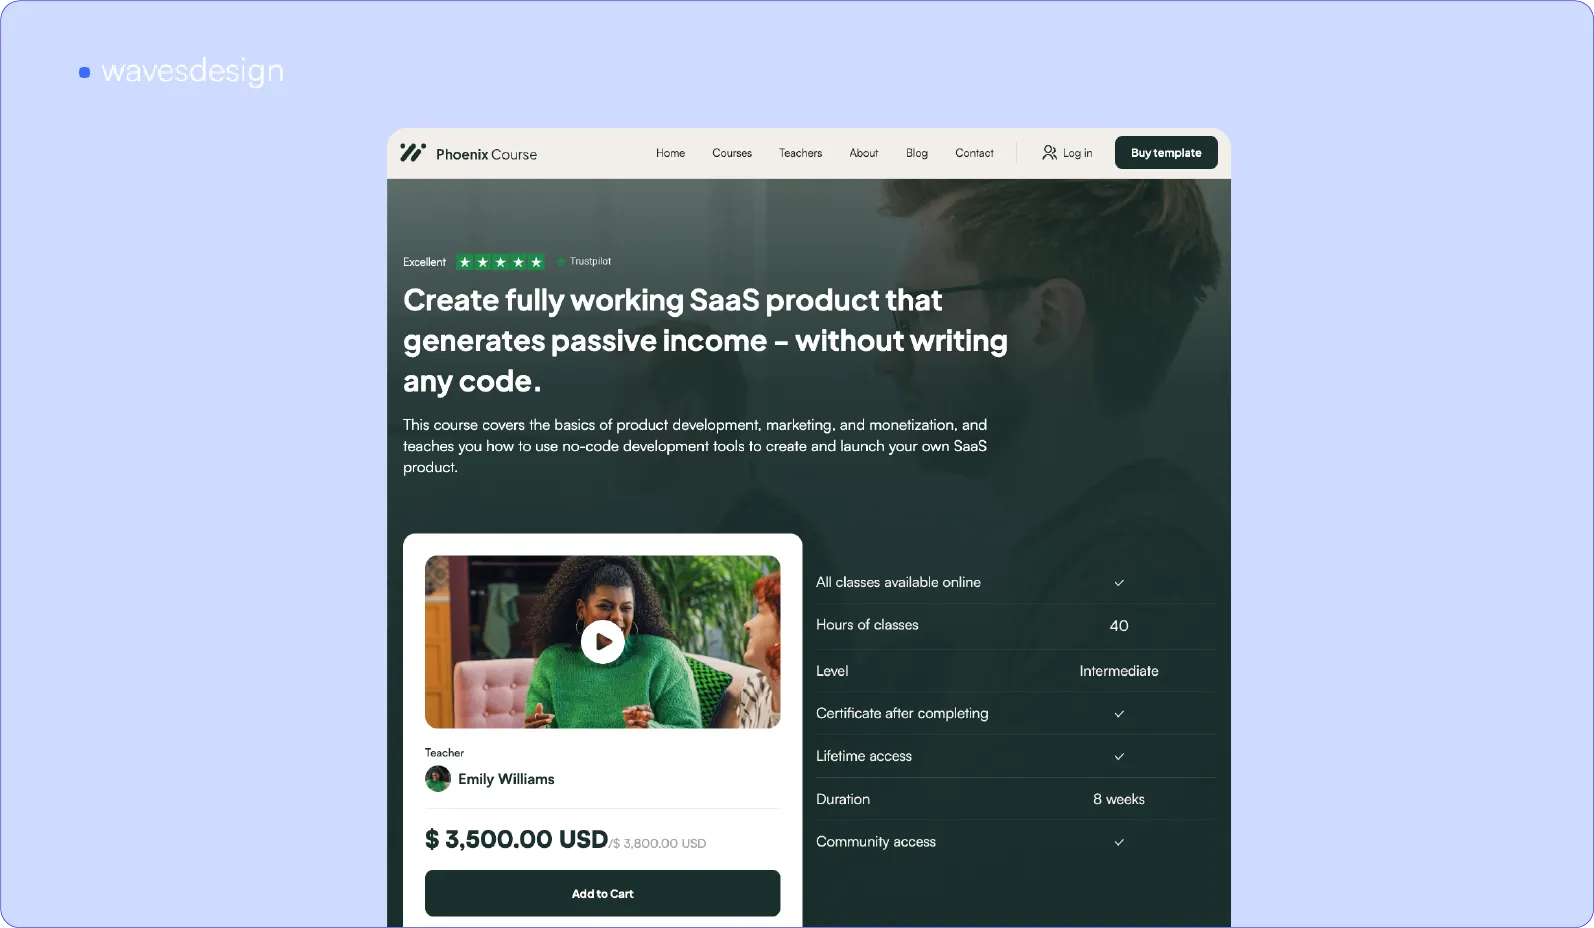Click the Trustpilot green star rating
Screen dimensions: 1594x928
500,262
